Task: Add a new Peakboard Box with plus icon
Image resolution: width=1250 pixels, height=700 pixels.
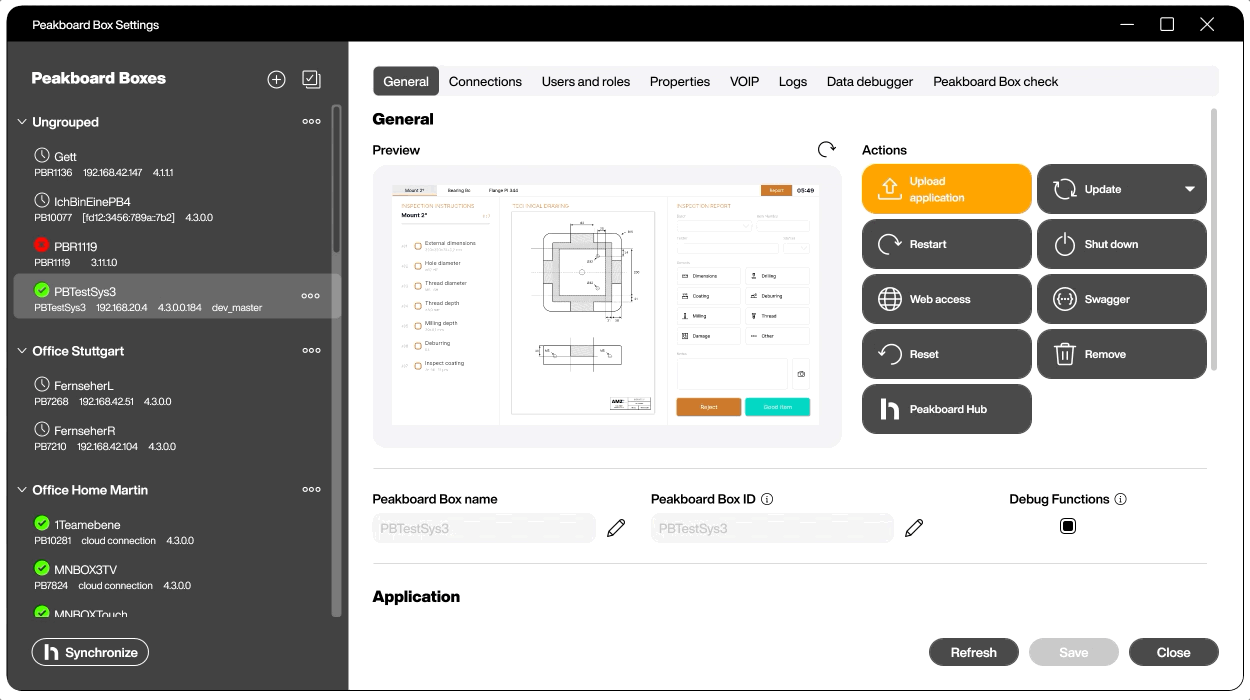Action: coord(277,79)
